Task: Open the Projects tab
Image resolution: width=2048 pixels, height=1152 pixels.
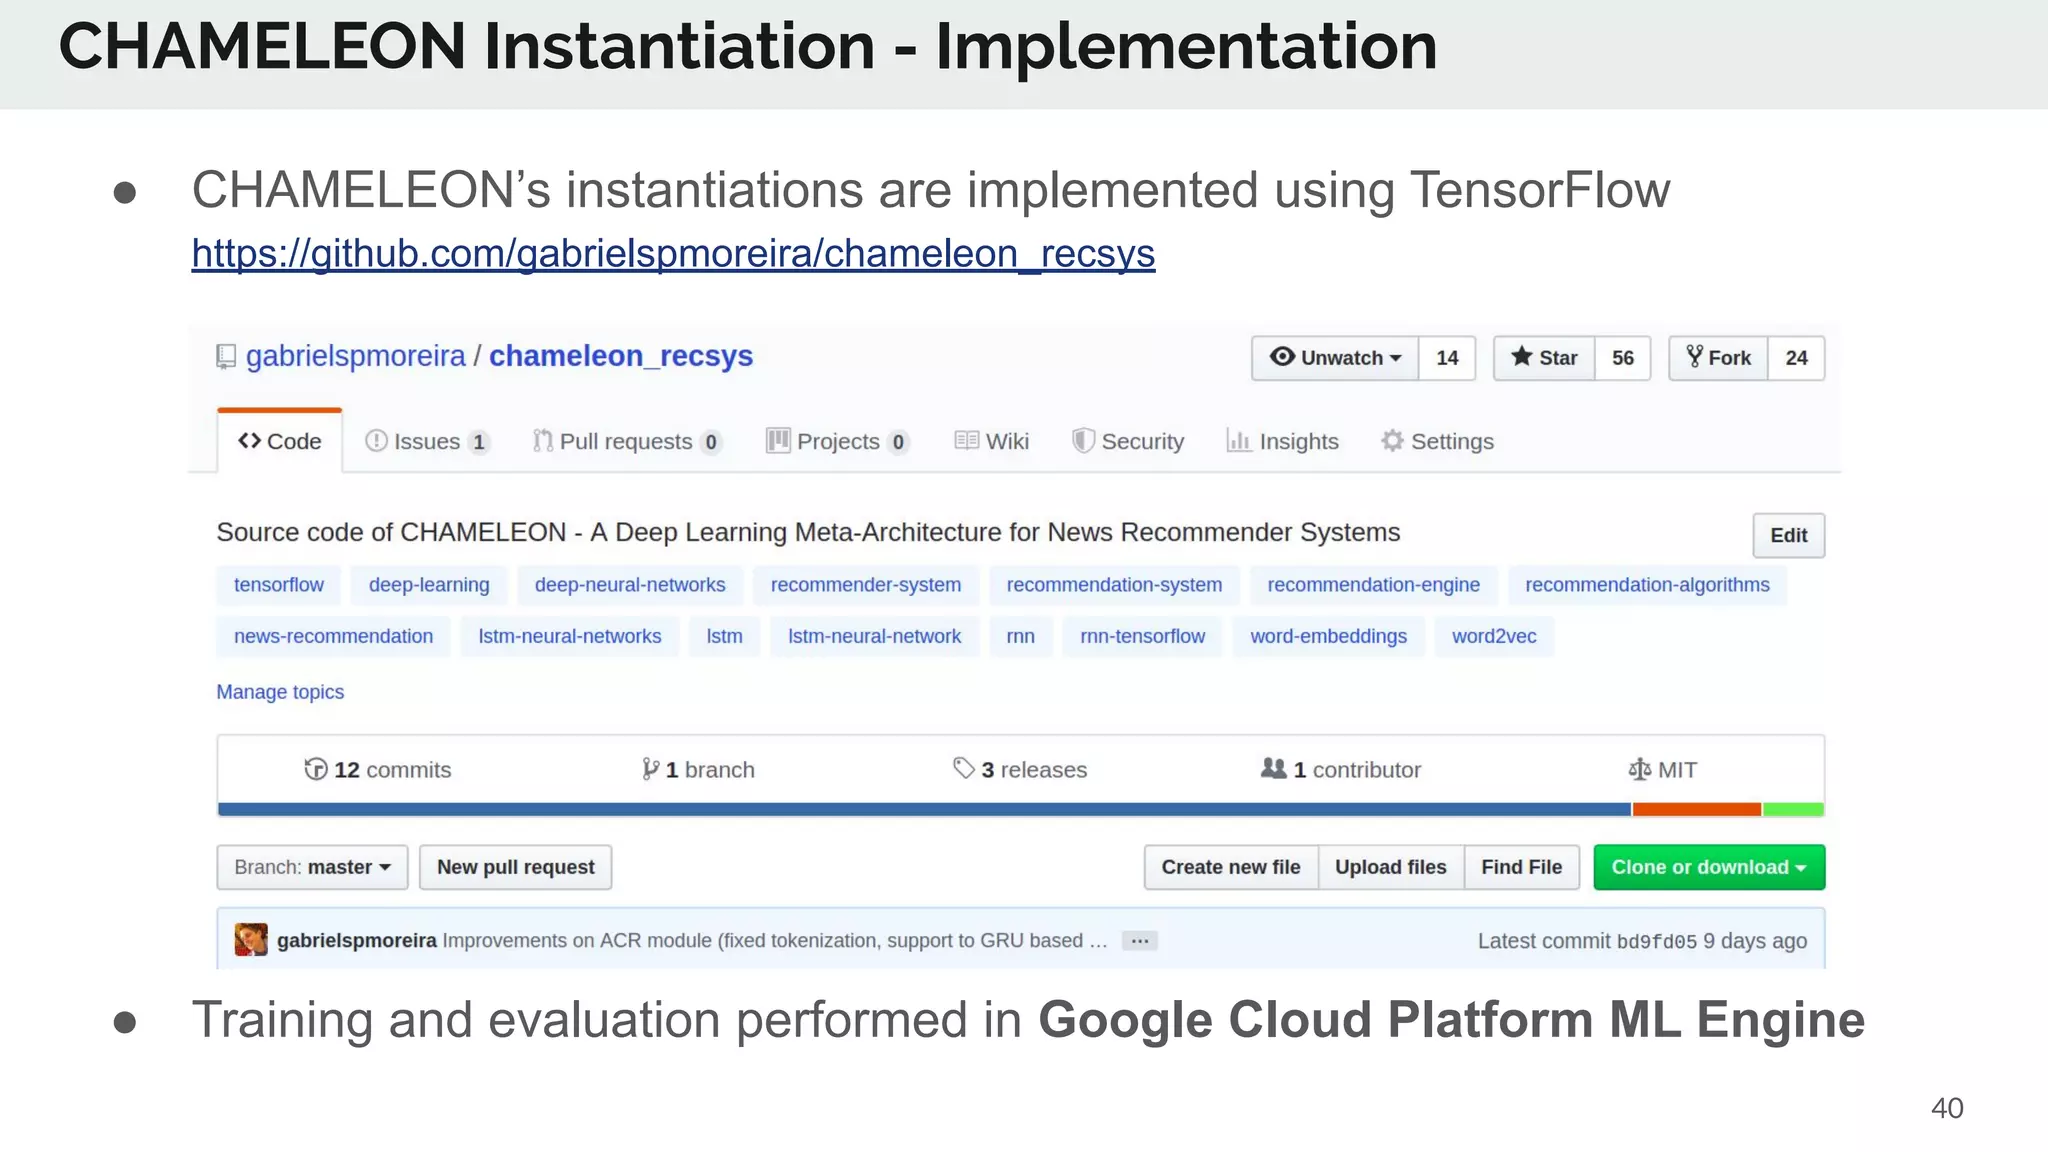Action: pyautogui.click(x=838, y=441)
